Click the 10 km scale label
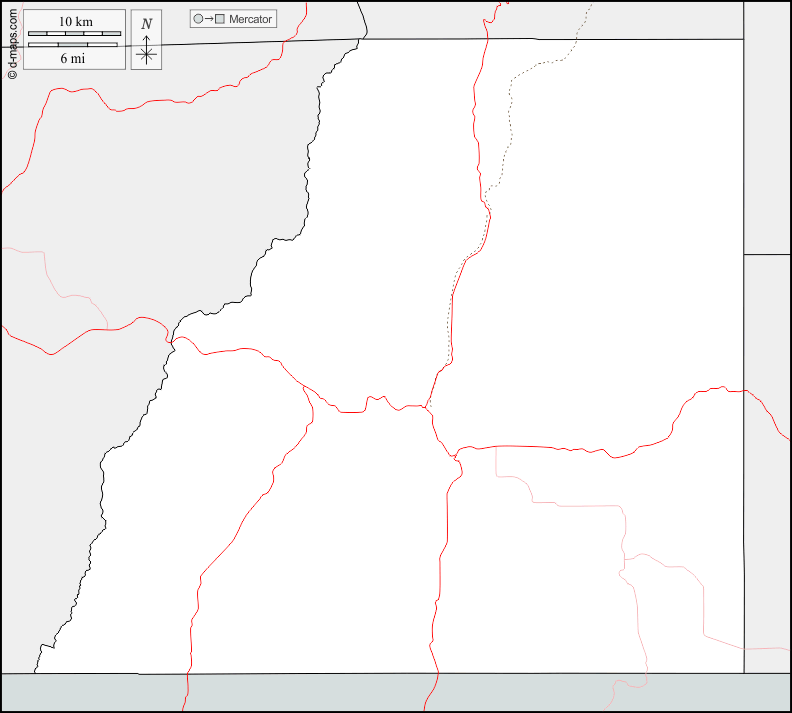The width and height of the screenshot is (792, 713). pyautogui.click(x=75, y=22)
